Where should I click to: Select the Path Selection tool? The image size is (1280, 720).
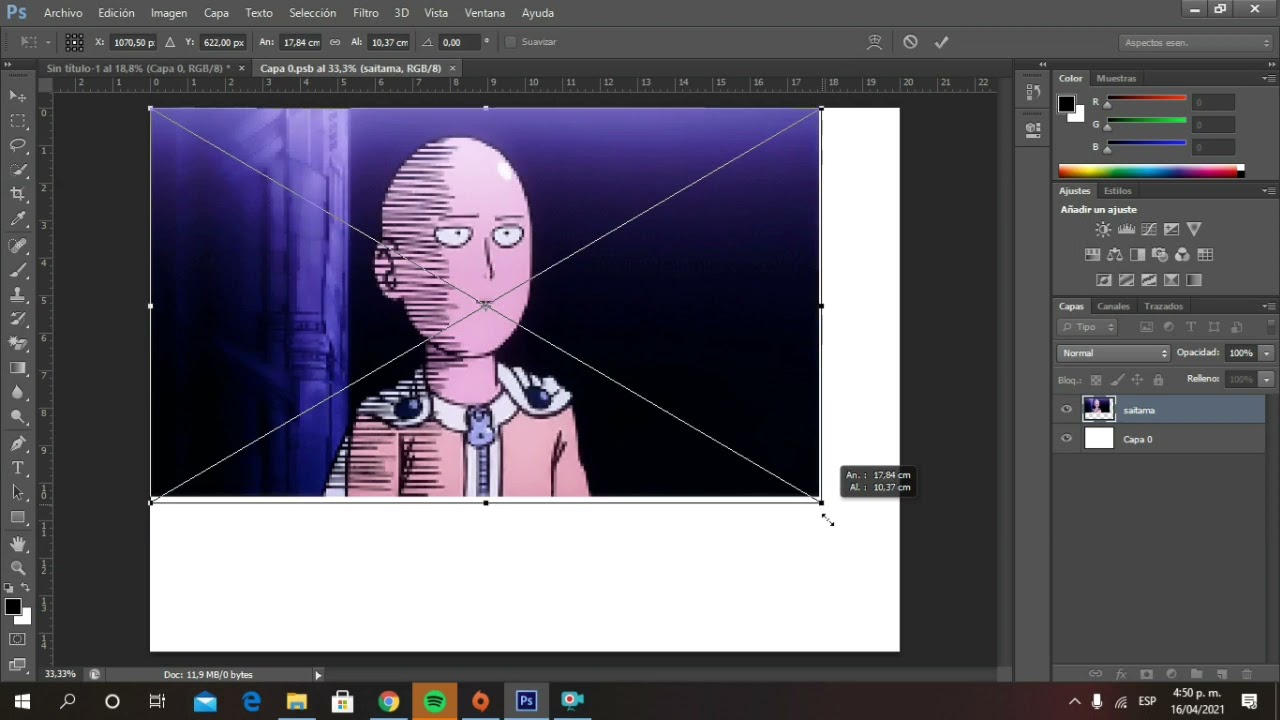pyautogui.click(x=18, y=492)
